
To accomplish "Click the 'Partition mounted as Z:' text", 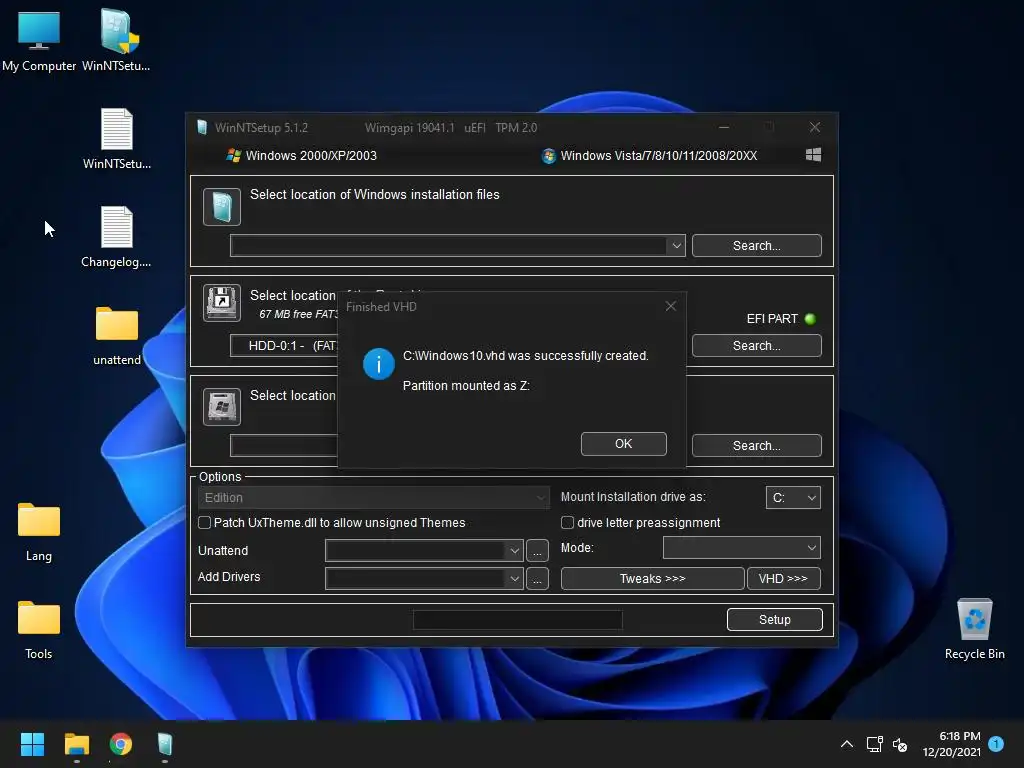I will (466, 386).
